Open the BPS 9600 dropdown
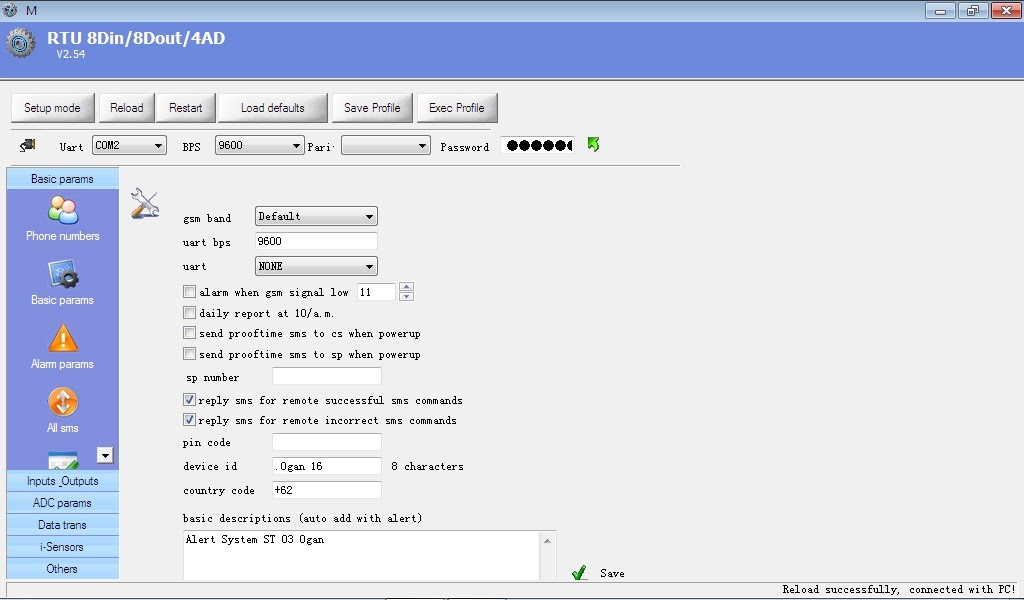The width and height of the screenshot is (1024, 600). [260, 145]
